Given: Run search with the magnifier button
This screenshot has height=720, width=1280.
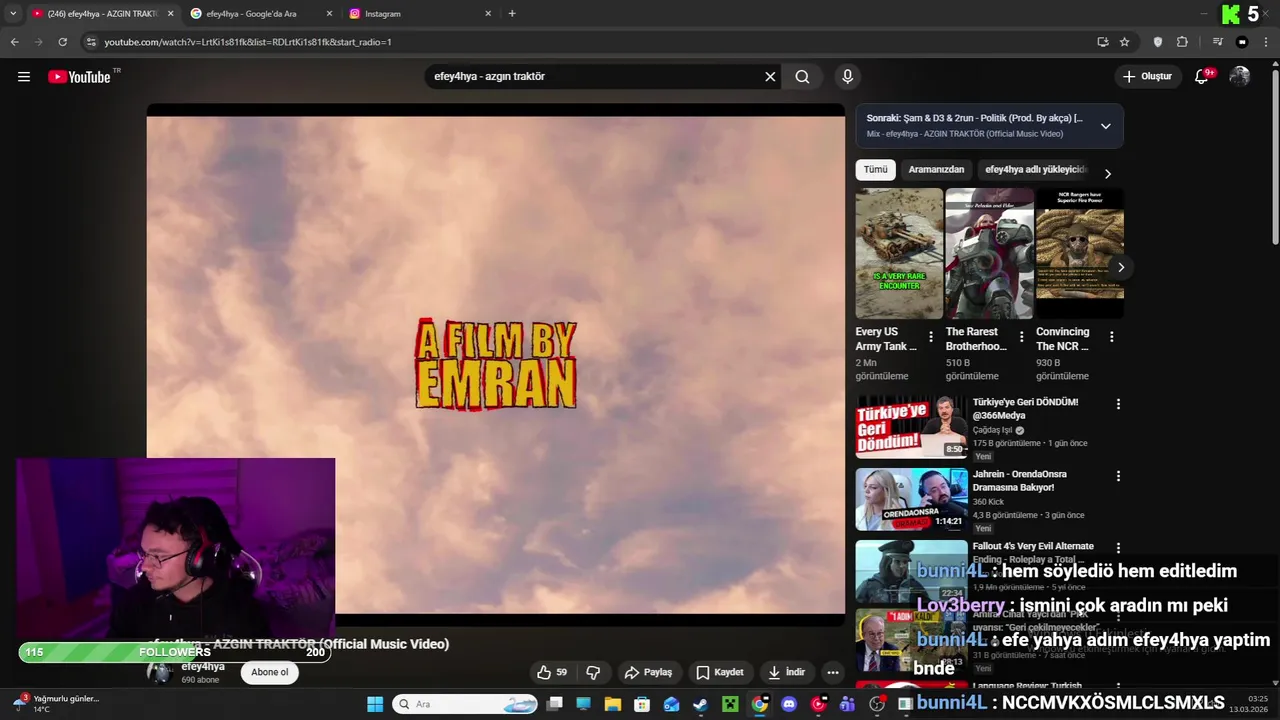Looking at the screenshot, I should click(802, 77).
